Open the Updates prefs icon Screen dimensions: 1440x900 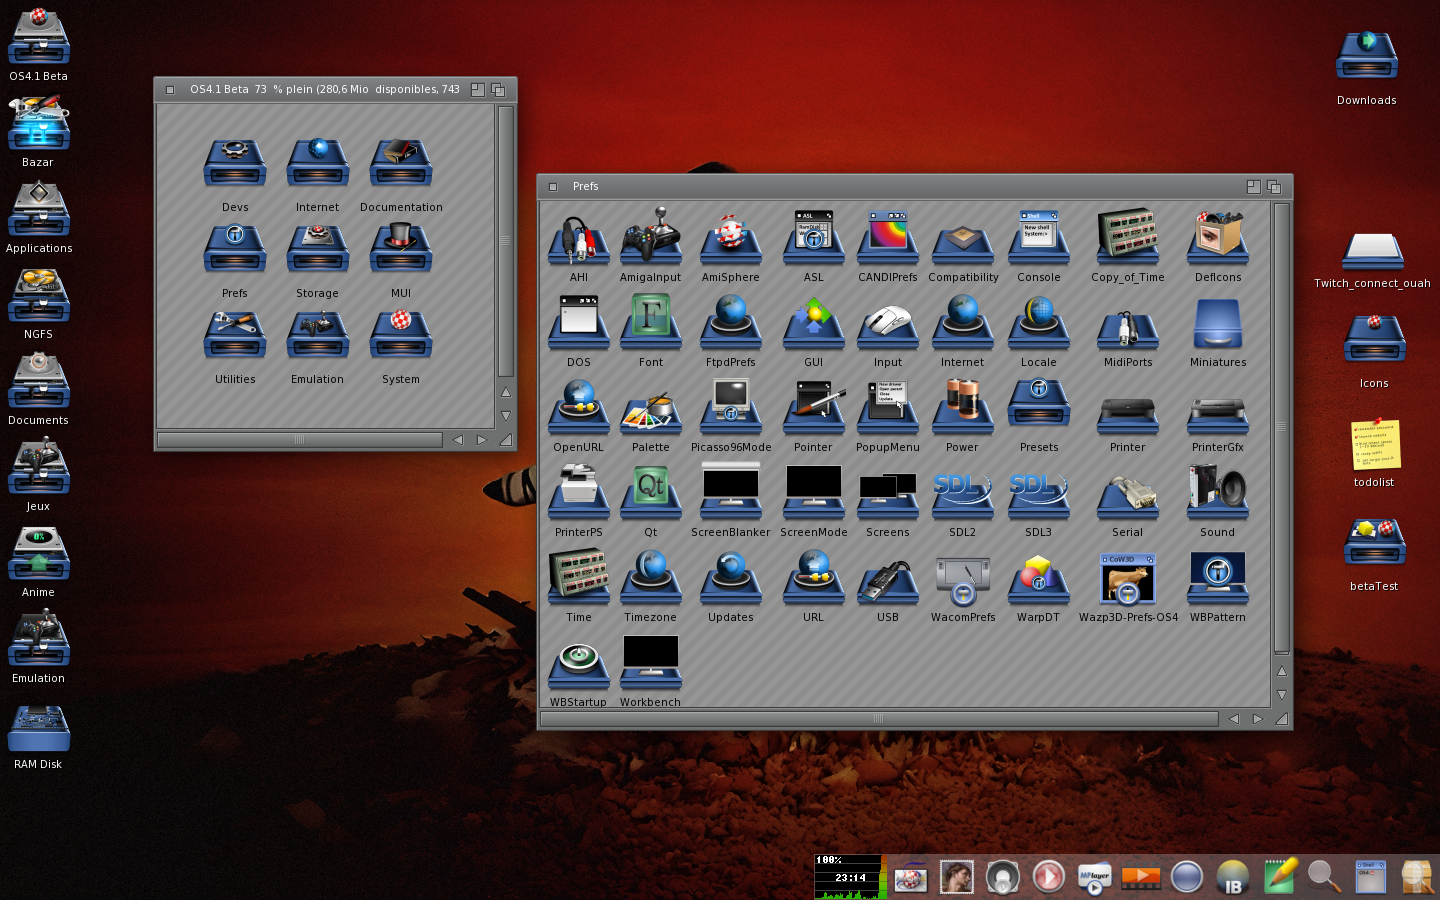tap(730, 579)
